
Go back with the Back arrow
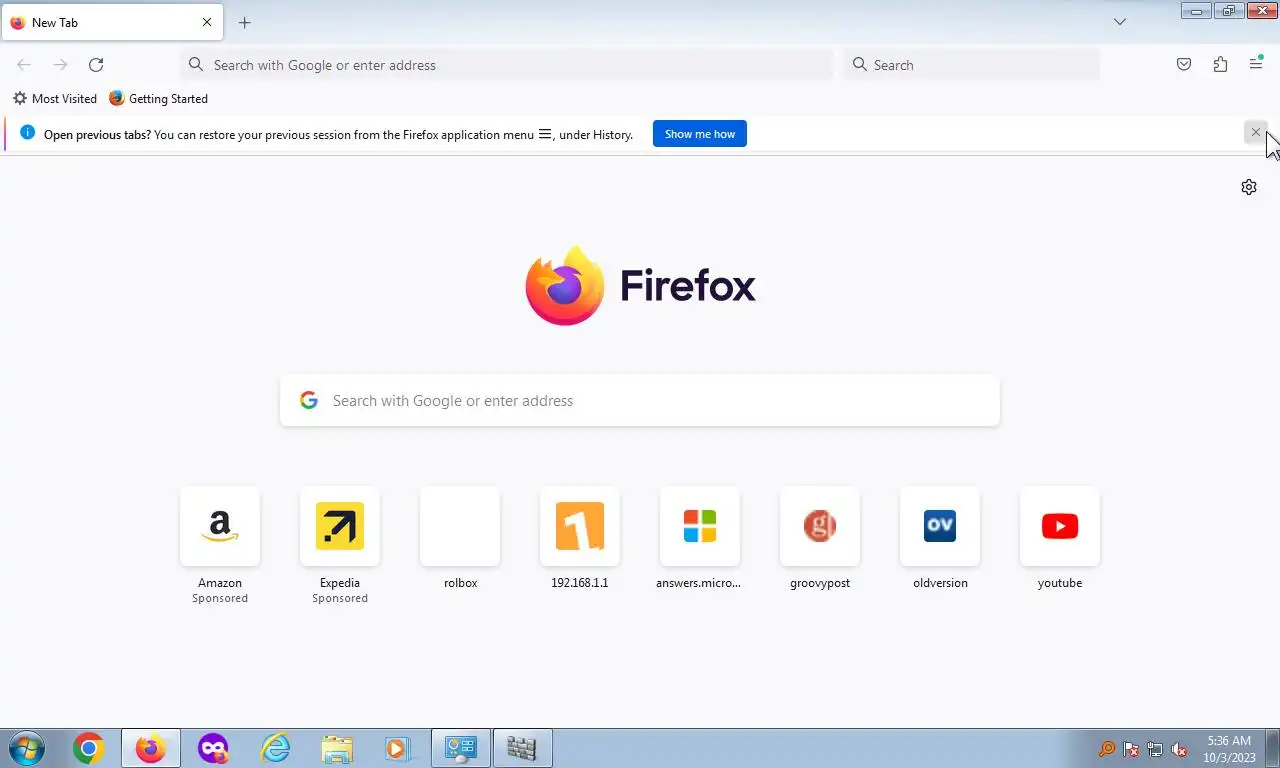[x=24, y=65]
